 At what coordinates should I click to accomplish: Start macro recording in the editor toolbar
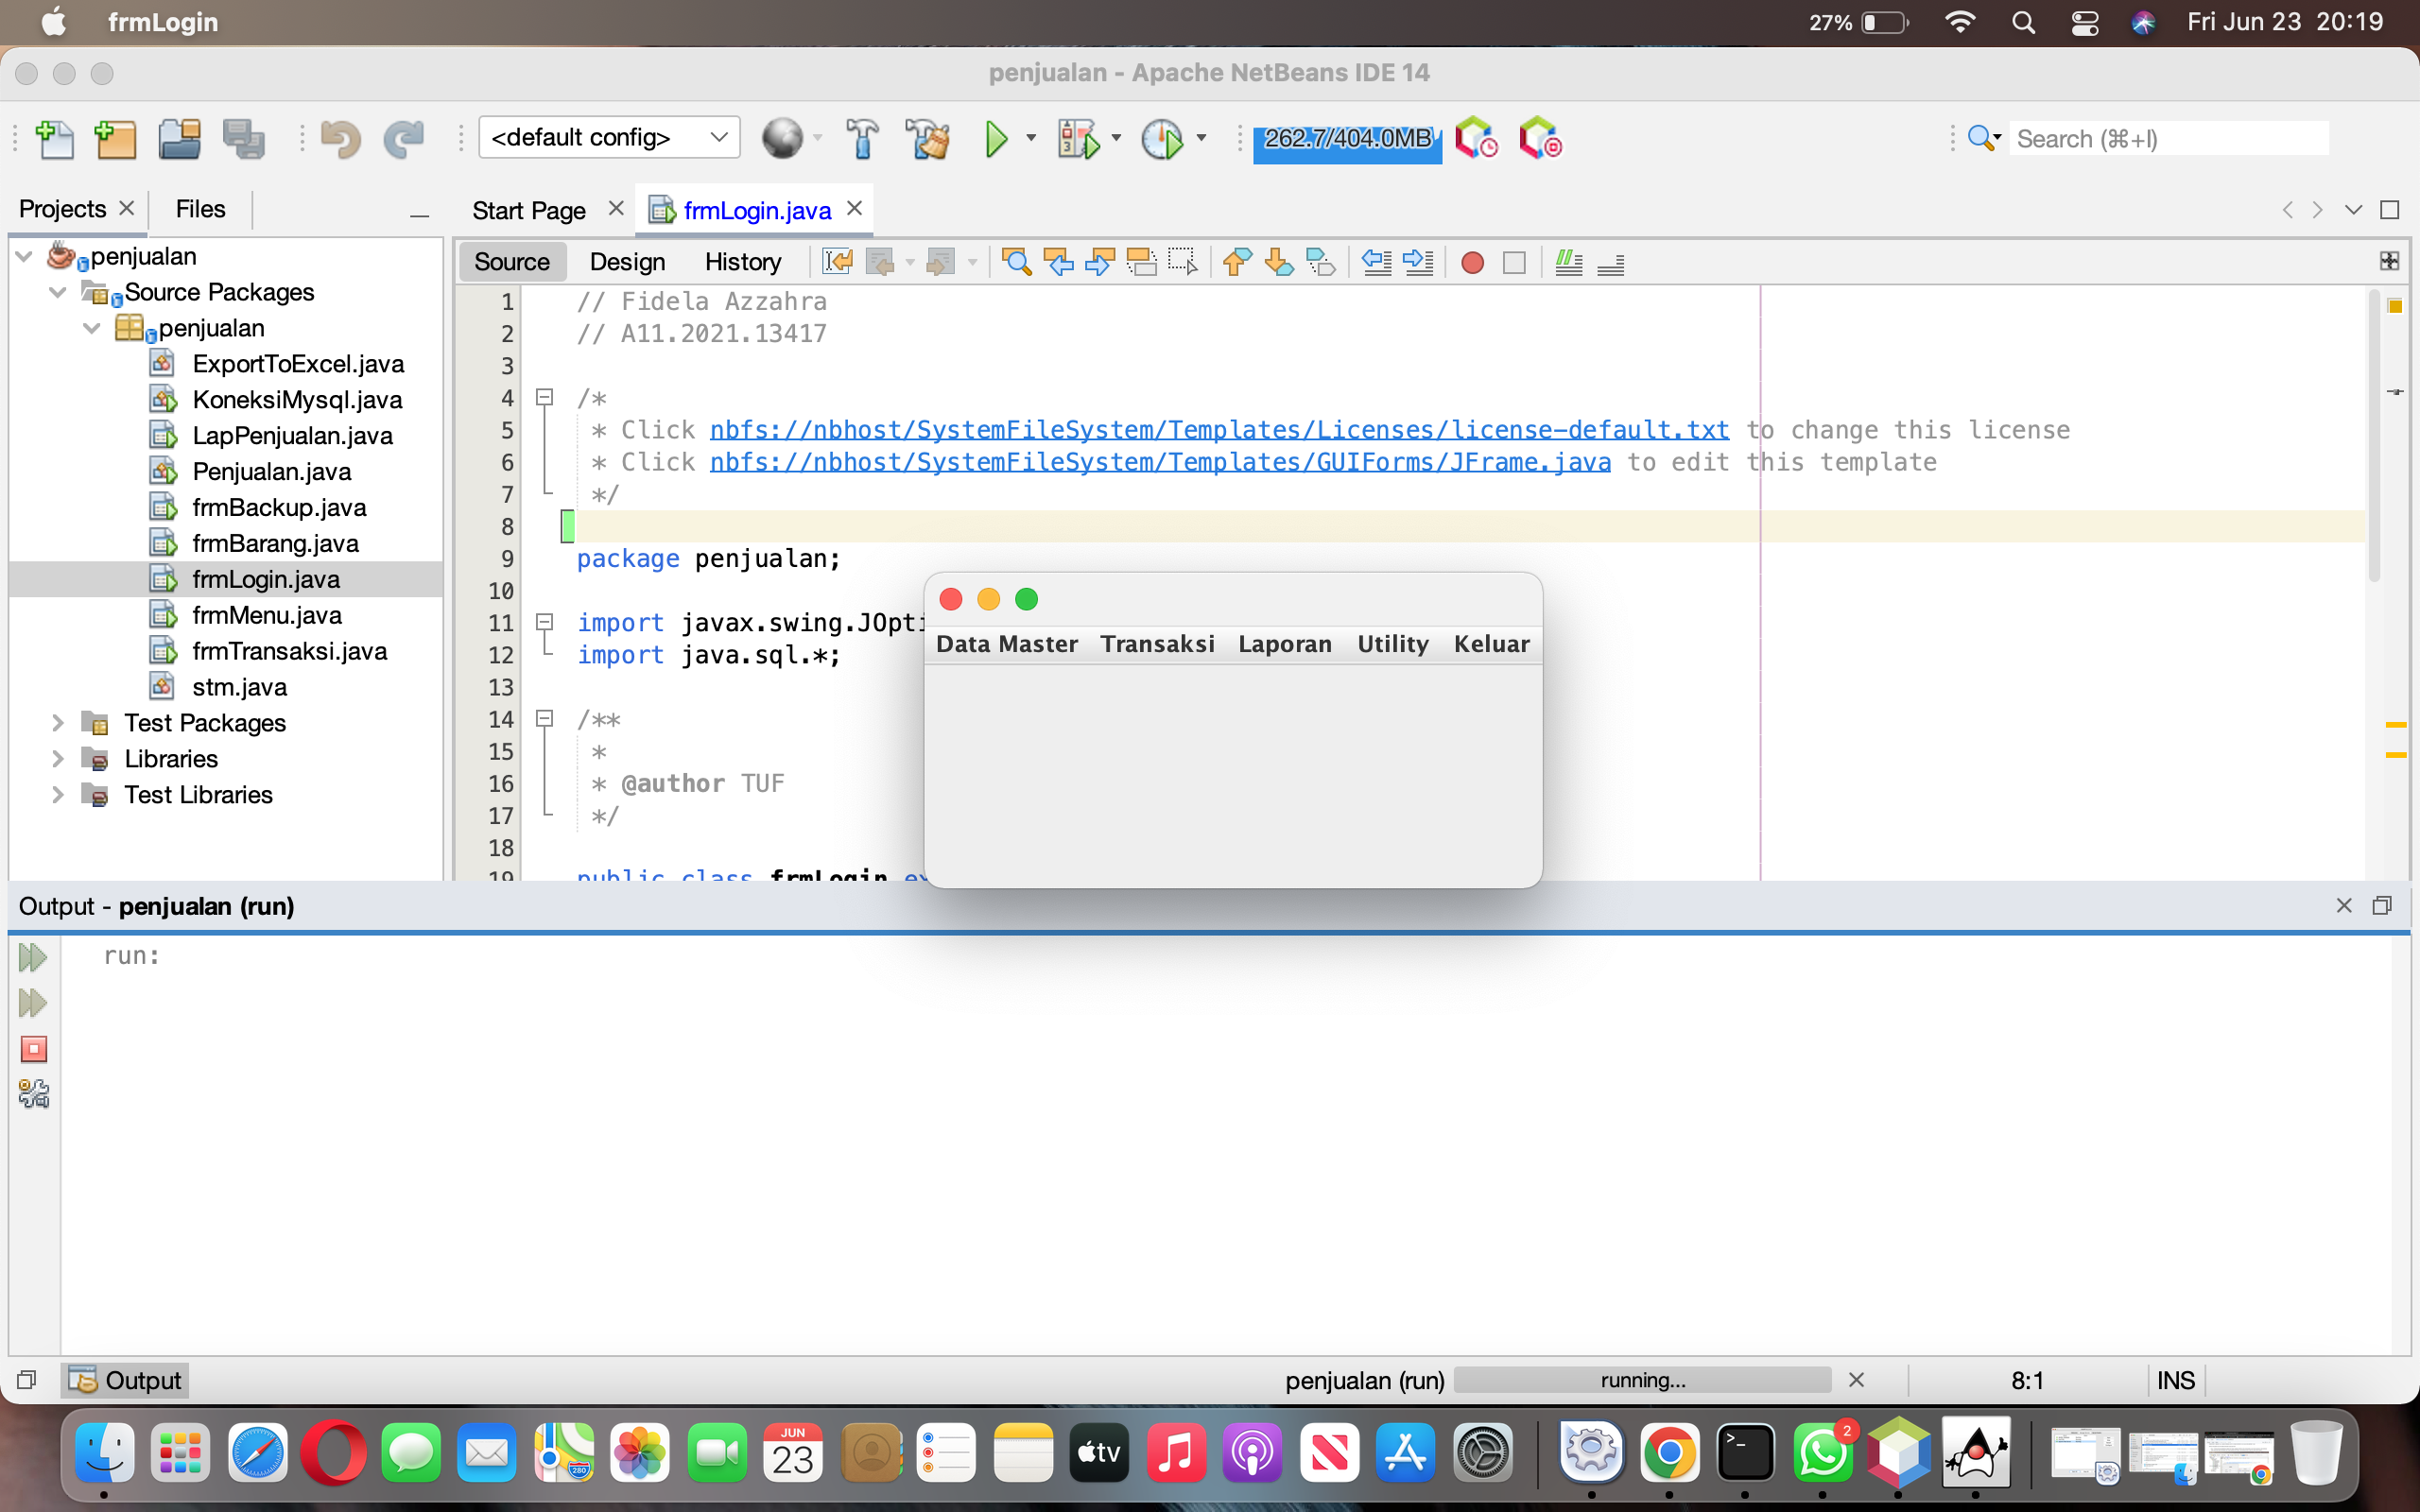pyautogui.click(x=1471, y=262)
